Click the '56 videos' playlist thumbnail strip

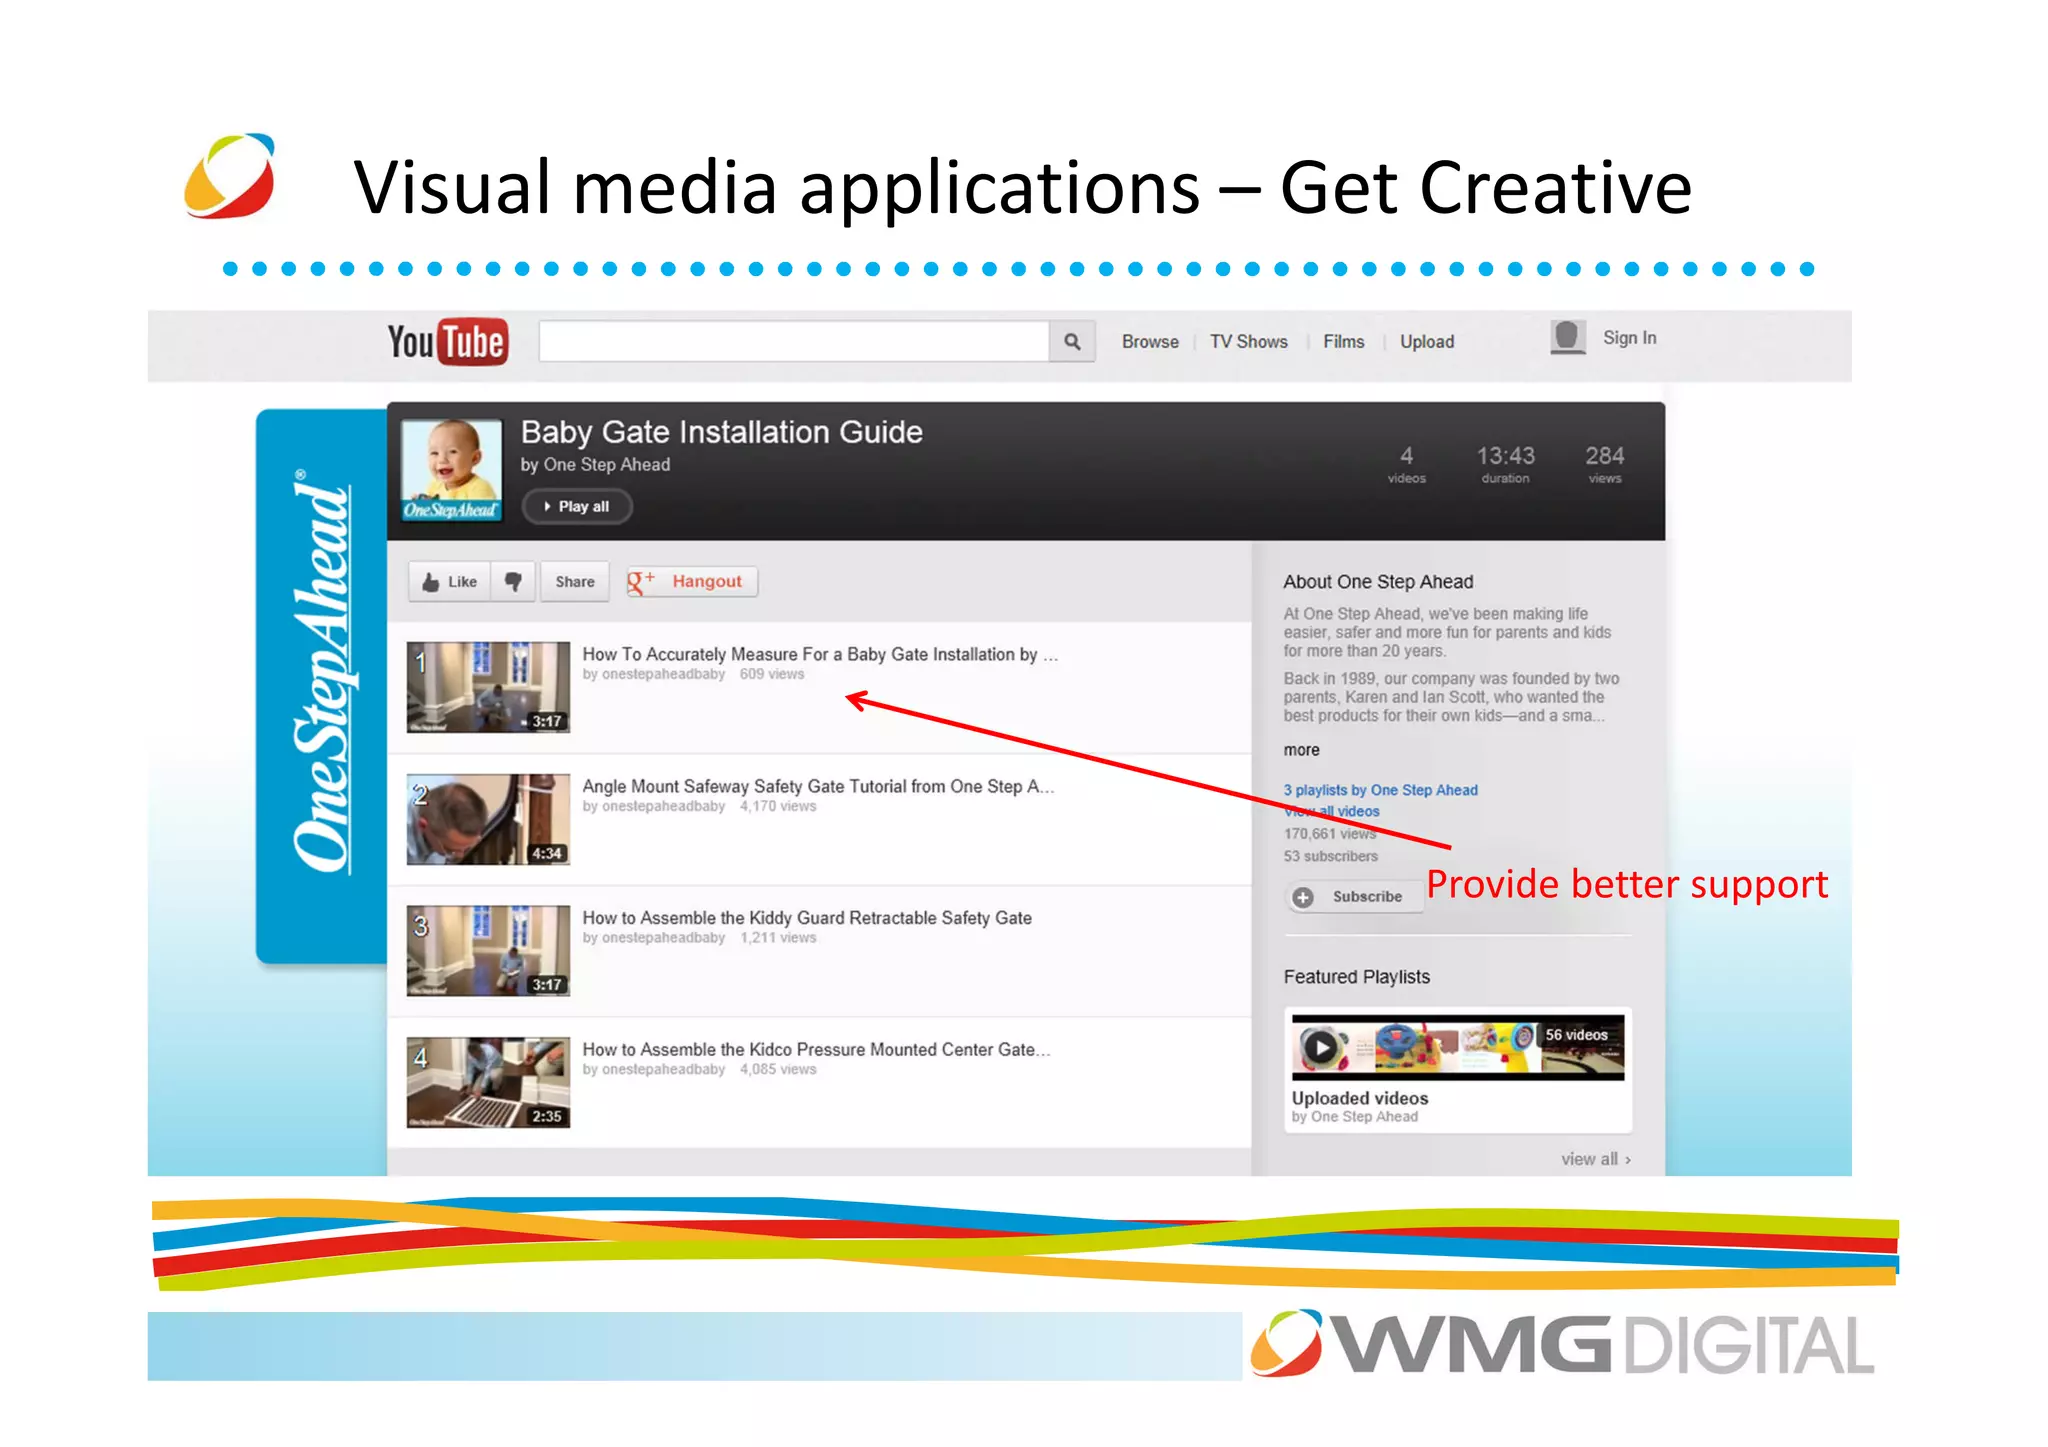click(x=1458, y=1047)
